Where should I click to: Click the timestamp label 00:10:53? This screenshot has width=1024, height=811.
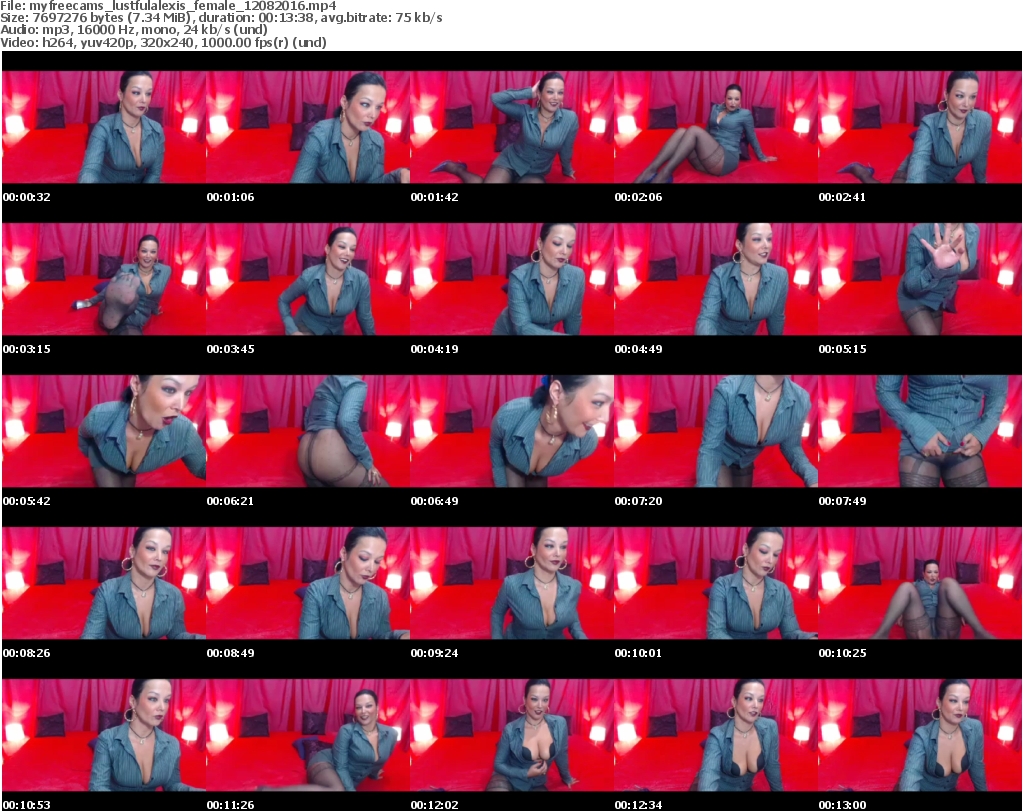[27, 805]
